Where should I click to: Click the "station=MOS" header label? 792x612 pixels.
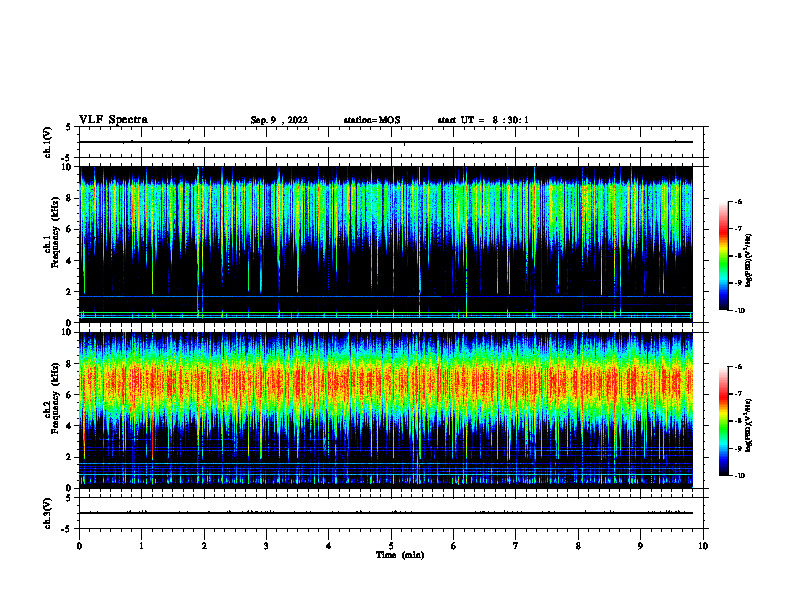pos(372,120)
